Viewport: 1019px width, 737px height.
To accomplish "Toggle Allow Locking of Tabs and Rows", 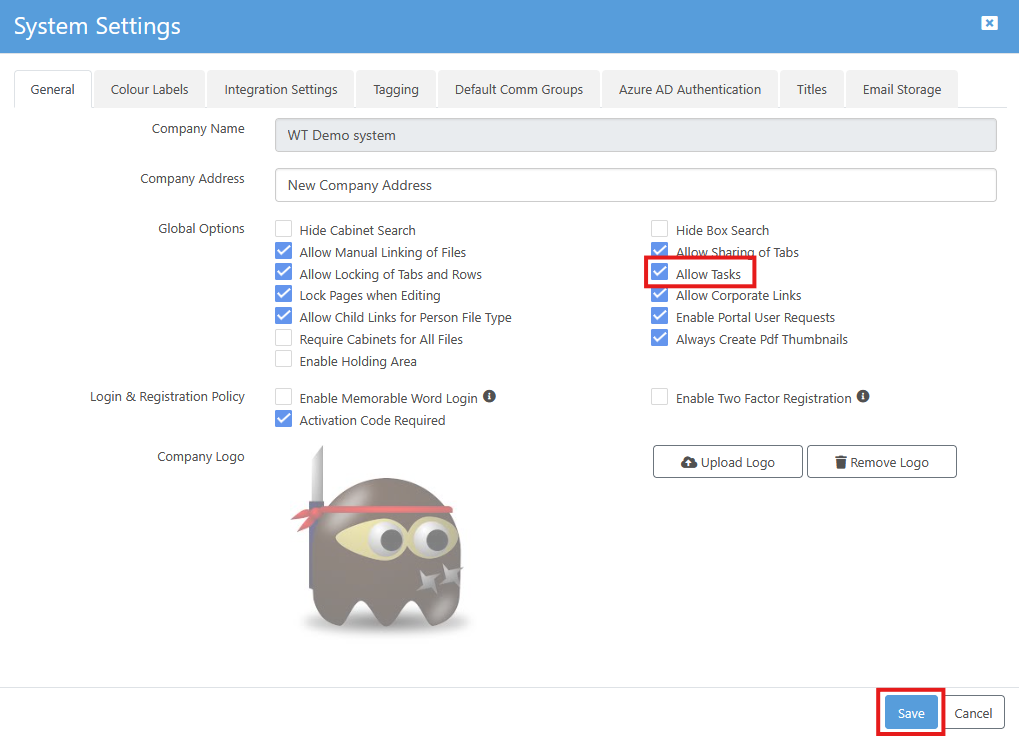I will point(283,272).
